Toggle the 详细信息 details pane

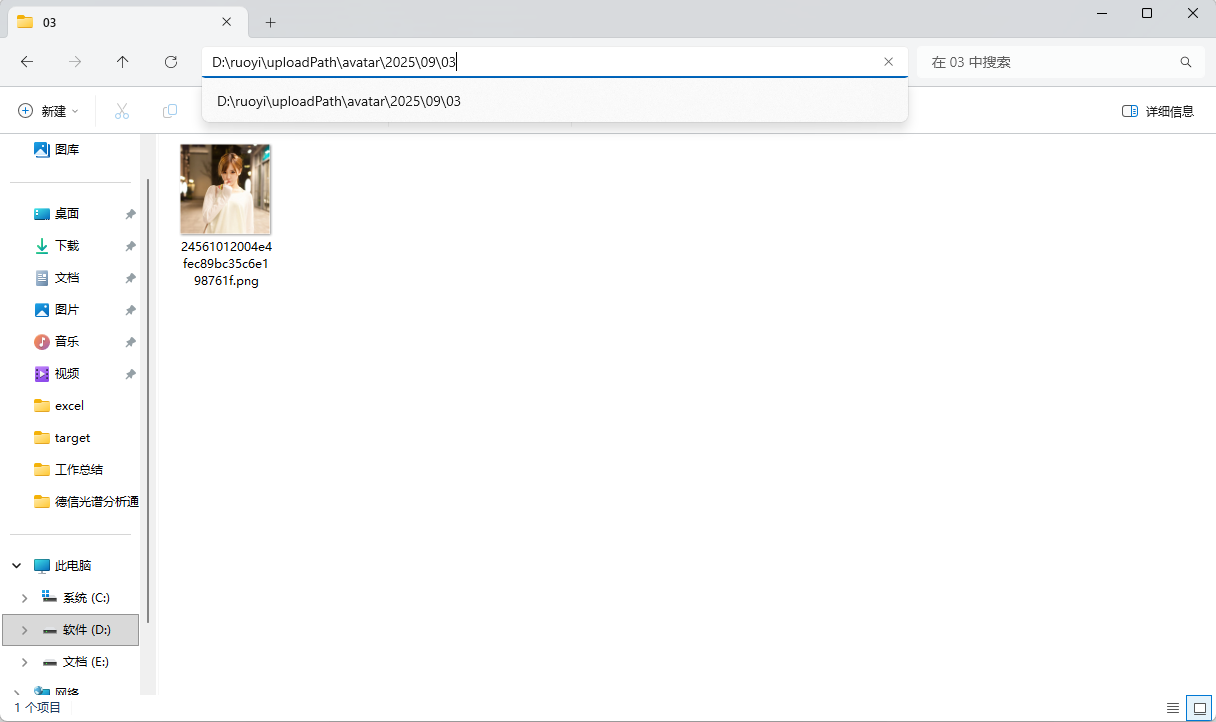[1158, 111]
